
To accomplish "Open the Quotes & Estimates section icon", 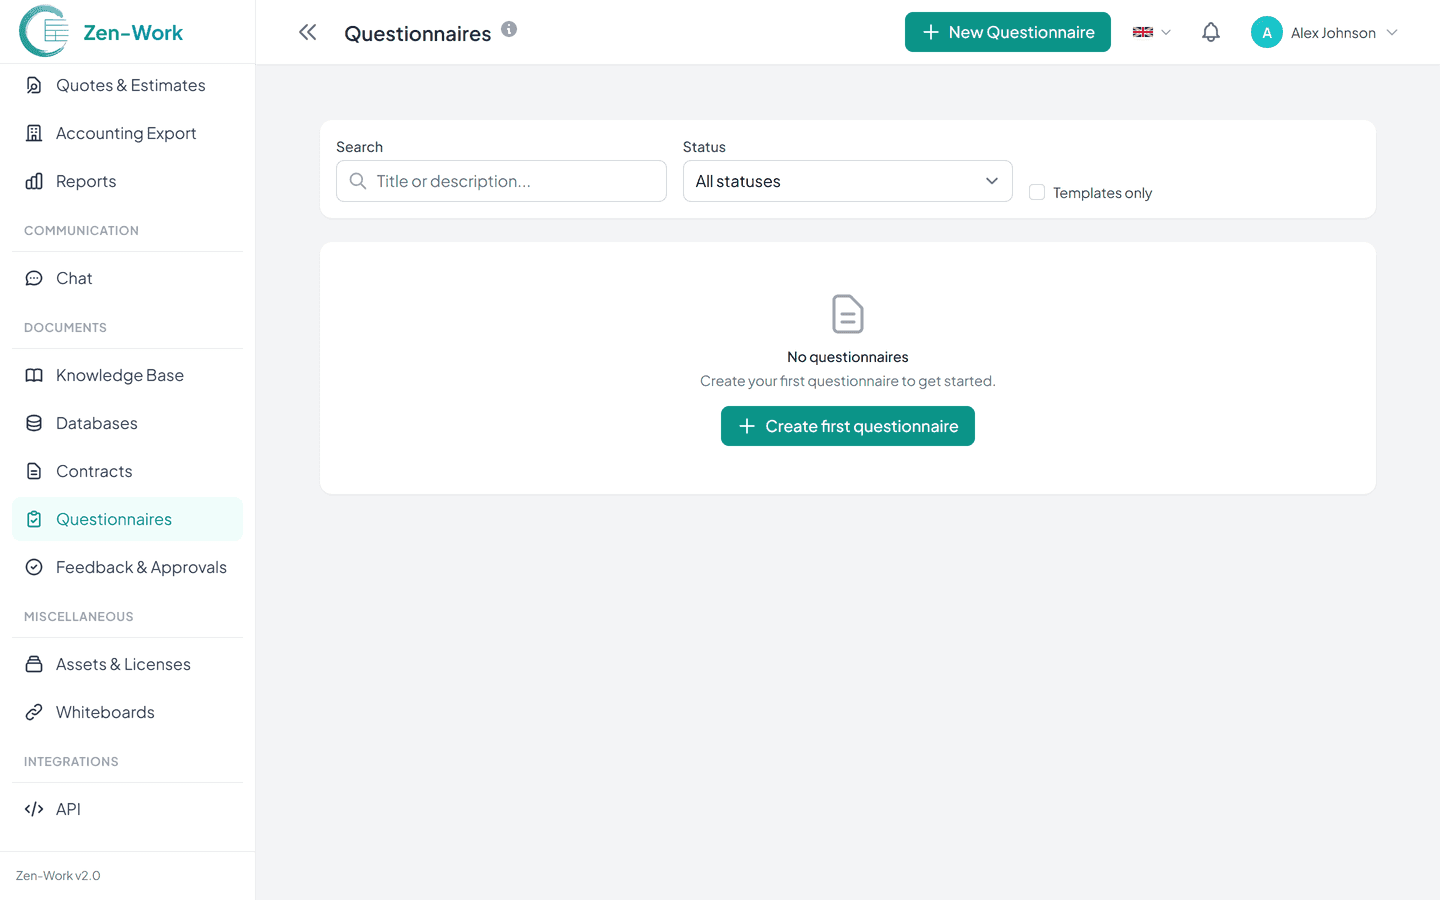I will coord(34,85).
